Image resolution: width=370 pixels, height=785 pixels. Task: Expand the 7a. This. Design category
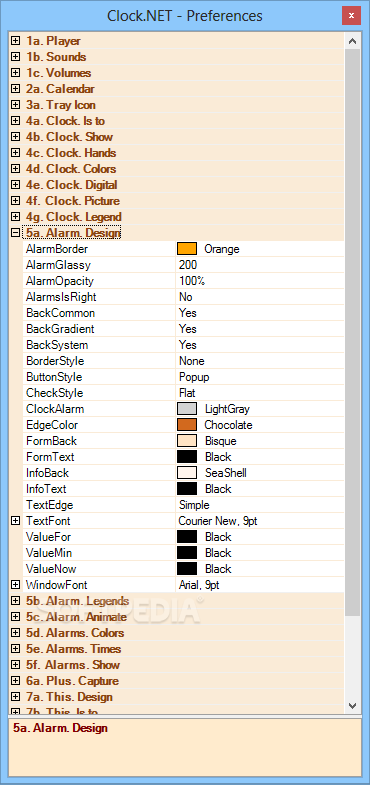[x=16, y=697]
